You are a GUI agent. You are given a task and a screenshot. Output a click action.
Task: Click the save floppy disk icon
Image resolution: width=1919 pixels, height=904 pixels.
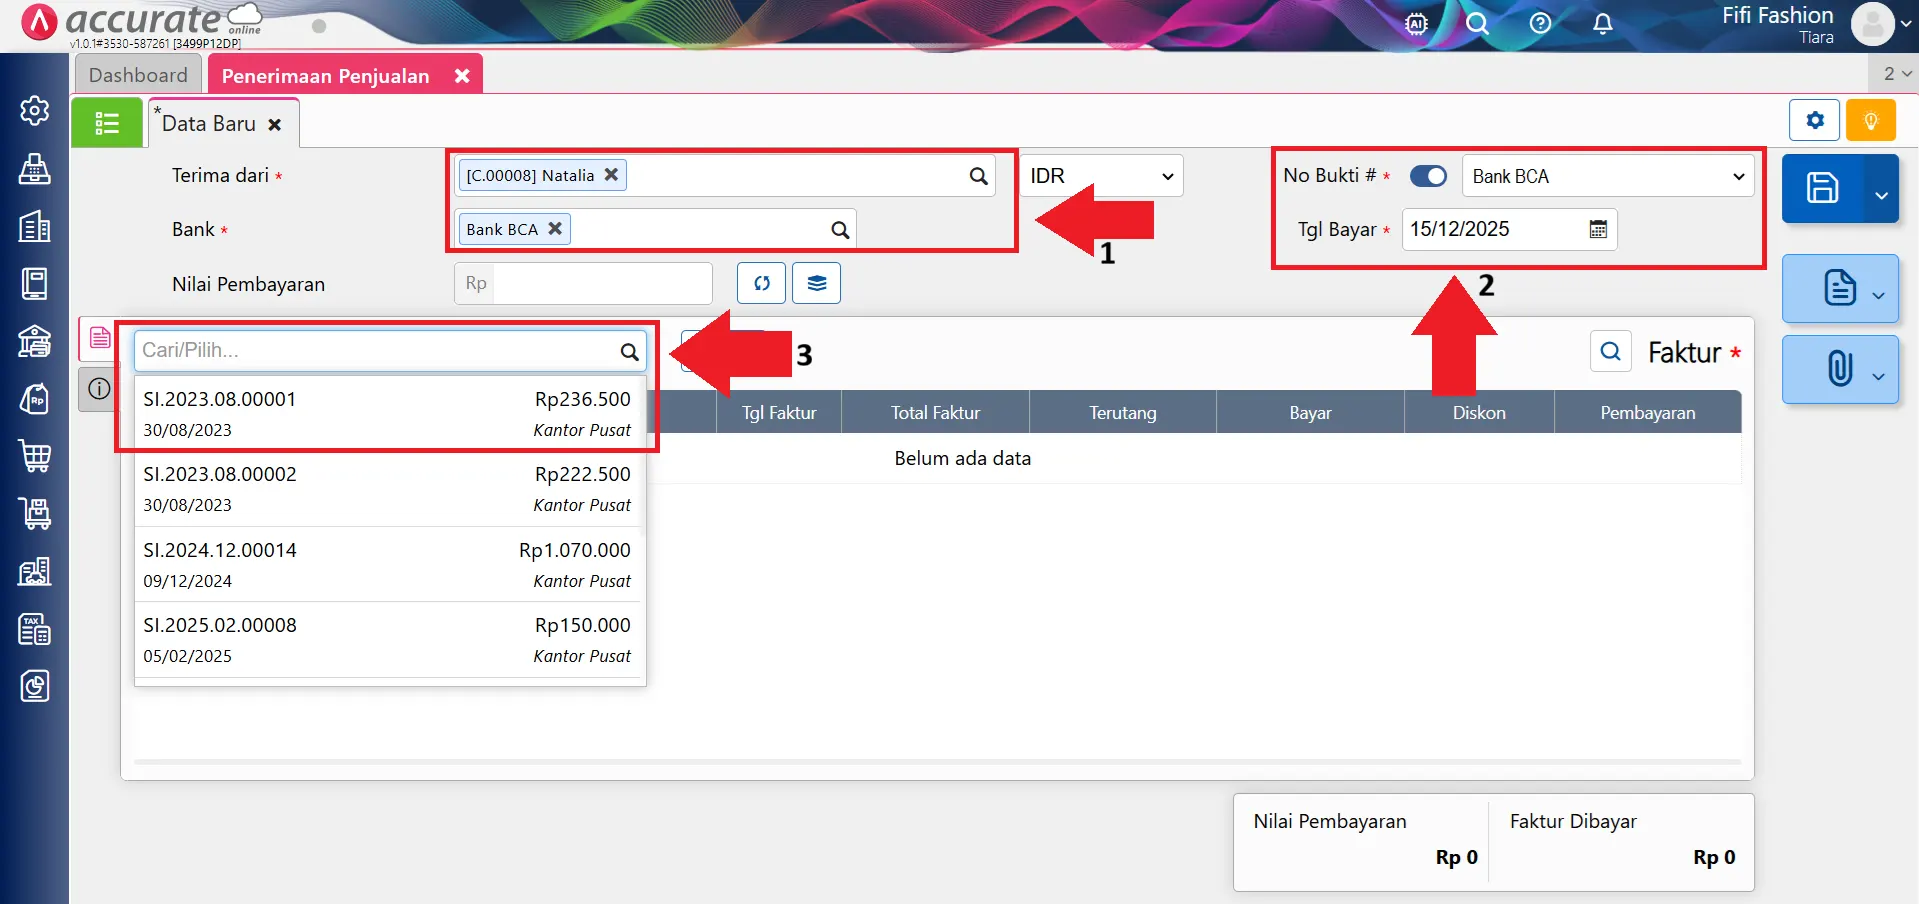click(x=1822, y=188)
